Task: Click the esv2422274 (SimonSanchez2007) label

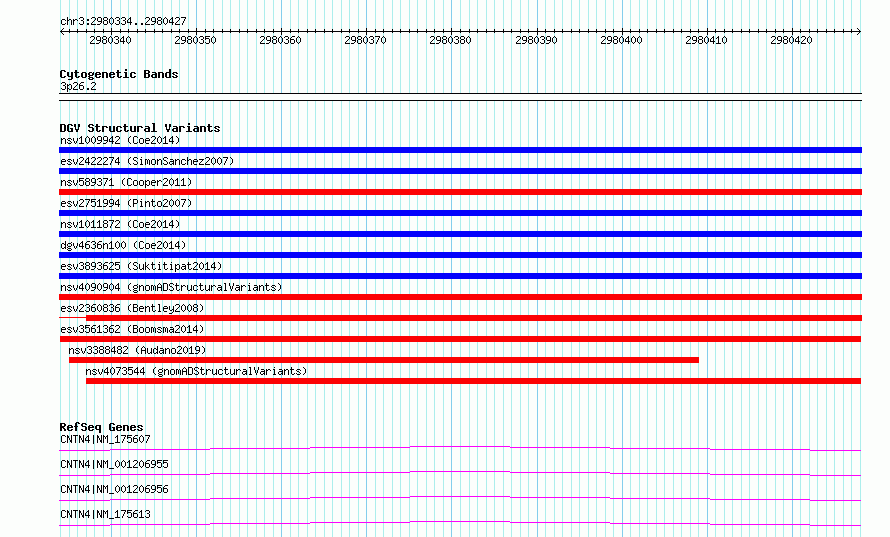Action: 147,161
